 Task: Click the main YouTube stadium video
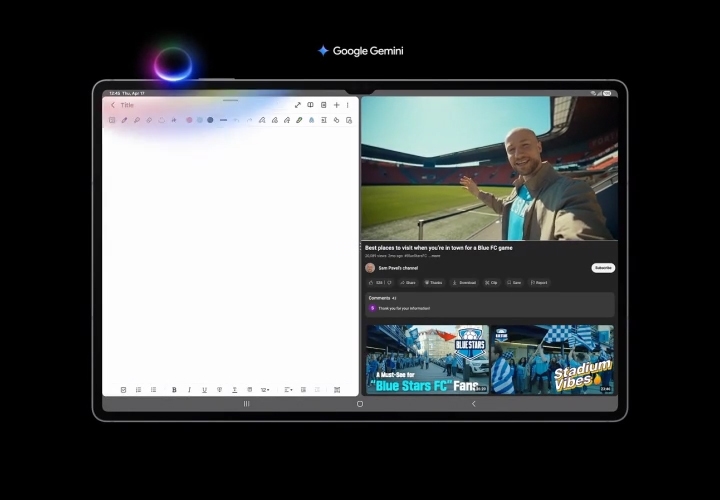pos(489,168)
